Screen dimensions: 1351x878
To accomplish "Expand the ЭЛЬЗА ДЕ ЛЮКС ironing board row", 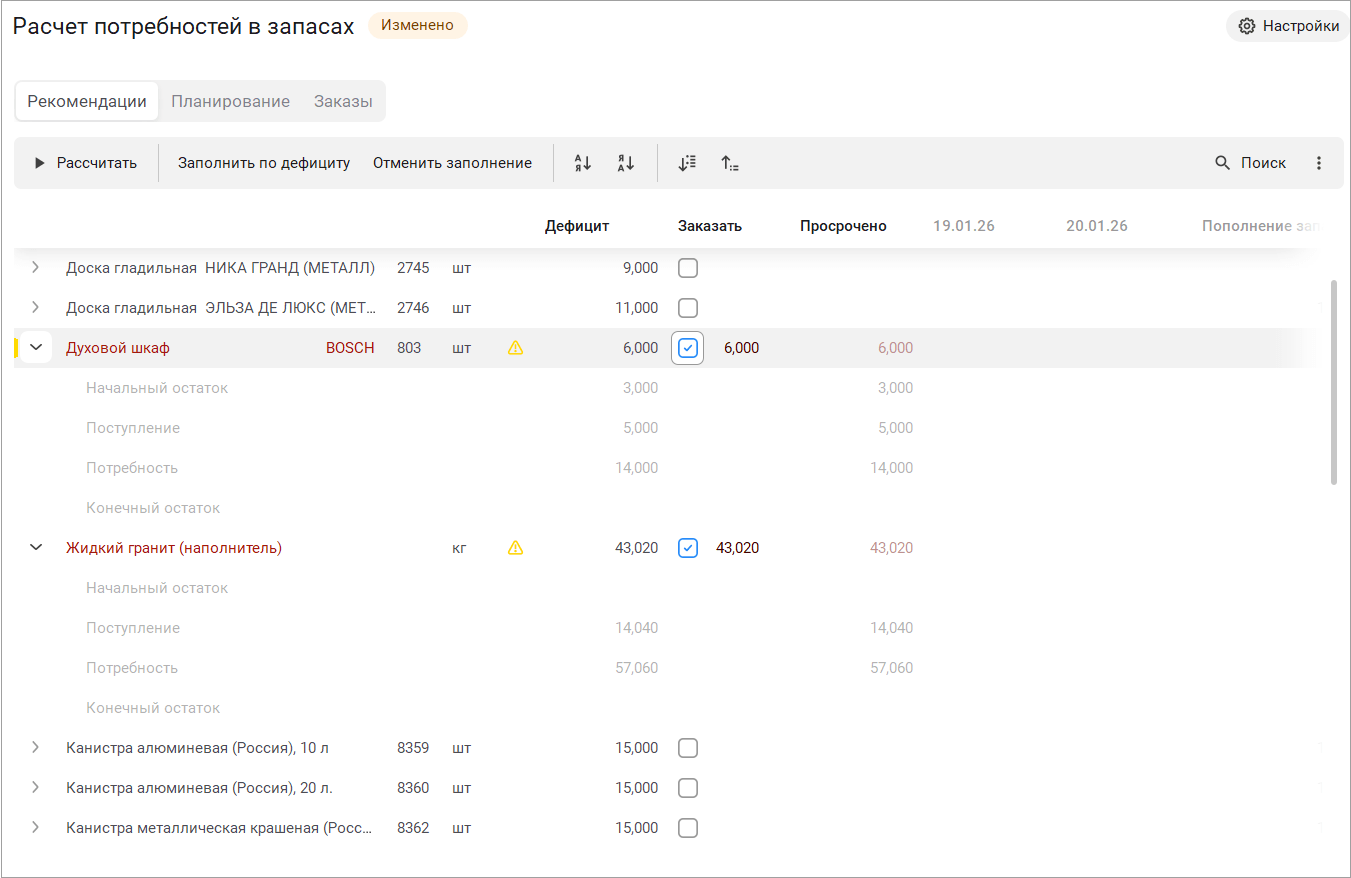I will coord(36,308).
